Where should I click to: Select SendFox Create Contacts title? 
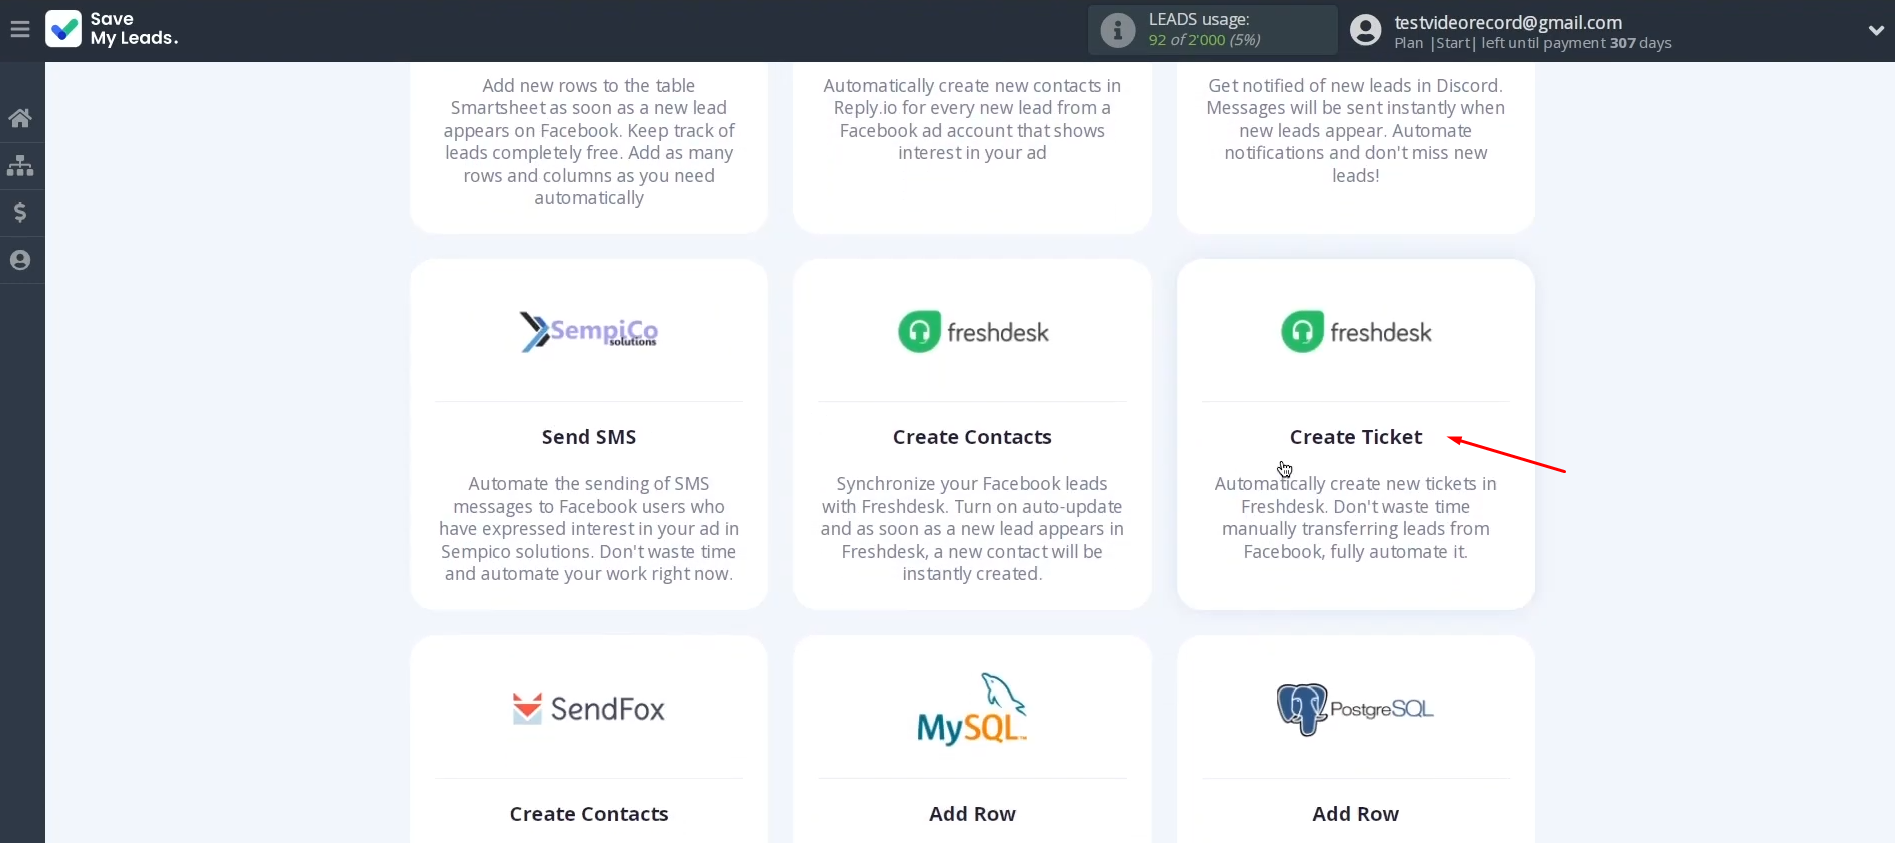(x=589, y=814)
